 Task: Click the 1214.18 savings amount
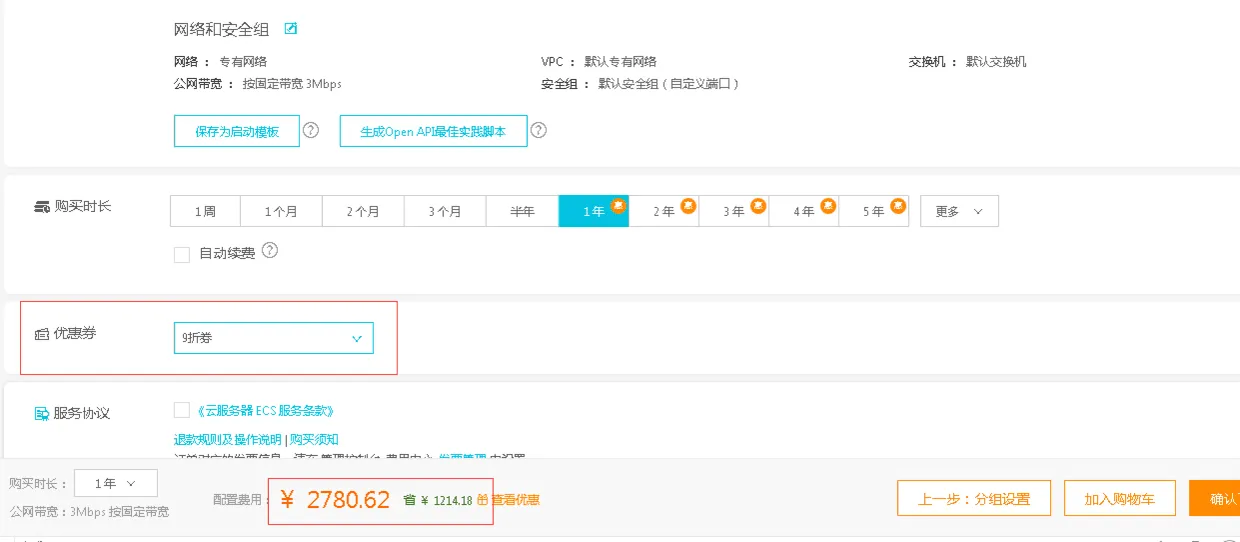click(x=453, y=500)
